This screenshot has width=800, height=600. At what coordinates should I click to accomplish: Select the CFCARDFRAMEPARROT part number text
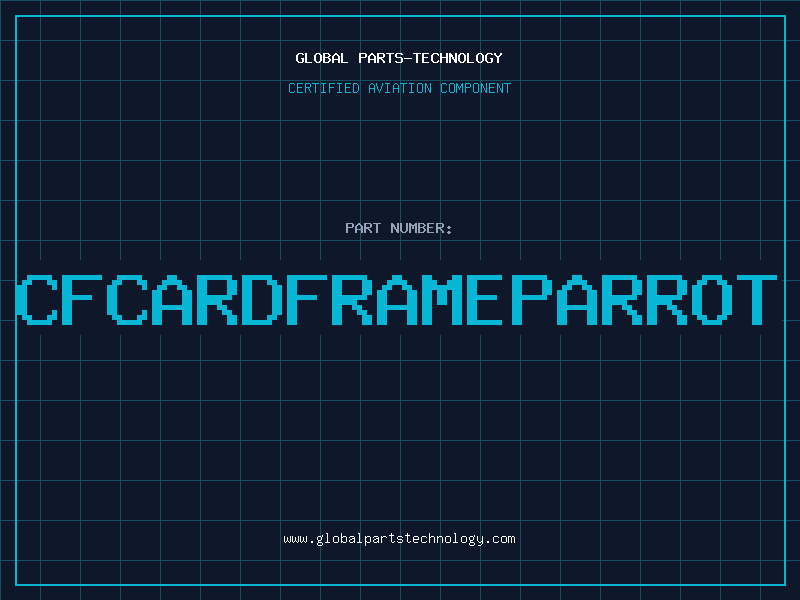[x=397, y=299]
